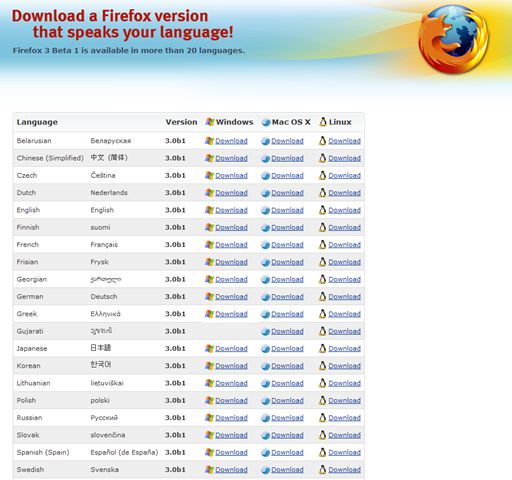Click the Mac icon in Gujarati row

265,332
